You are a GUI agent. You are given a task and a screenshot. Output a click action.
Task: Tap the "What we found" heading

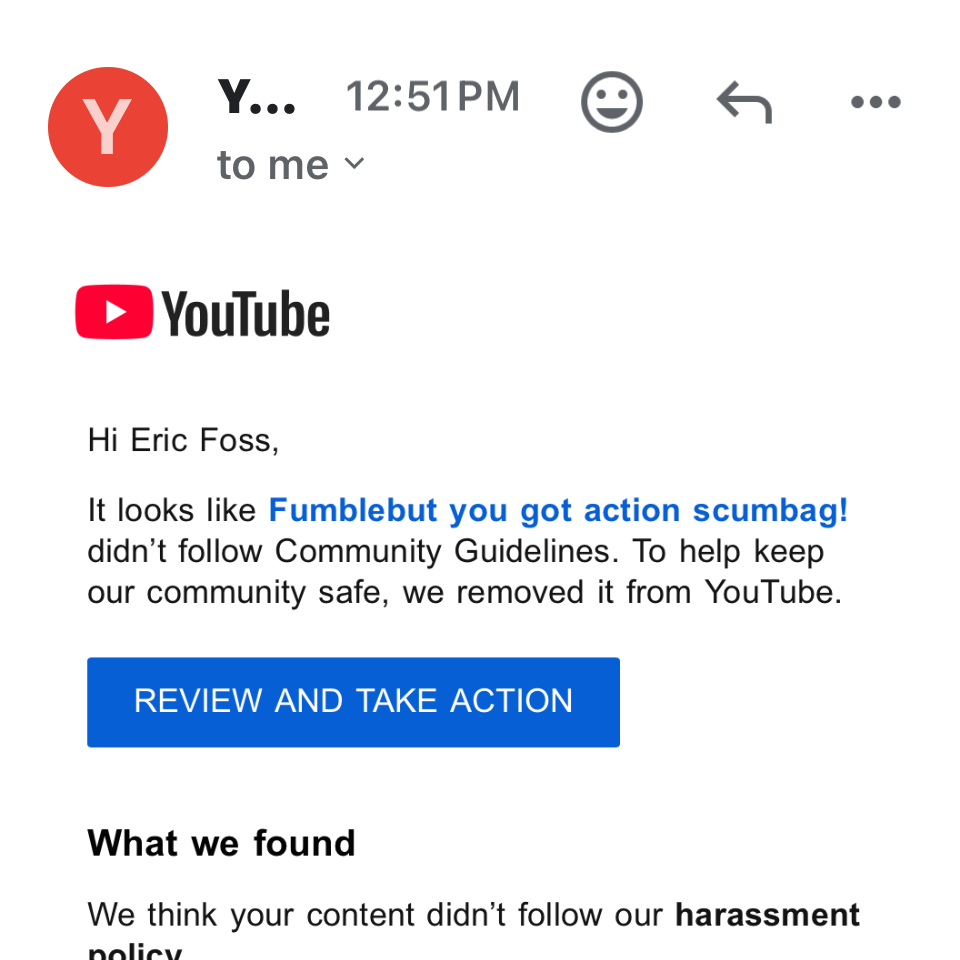point(221,843)
